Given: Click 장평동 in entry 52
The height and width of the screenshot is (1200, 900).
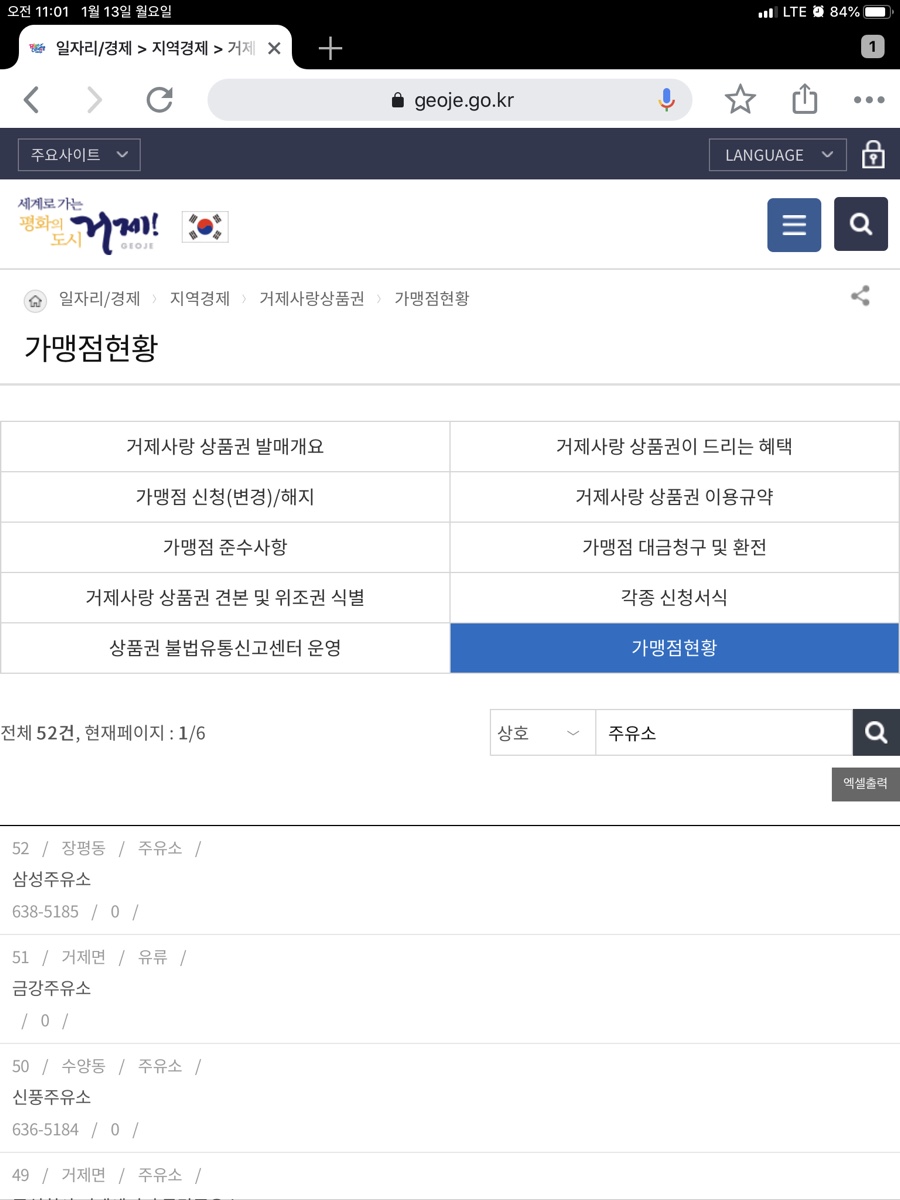Looking at the screenshot, I should pos(83,848).
